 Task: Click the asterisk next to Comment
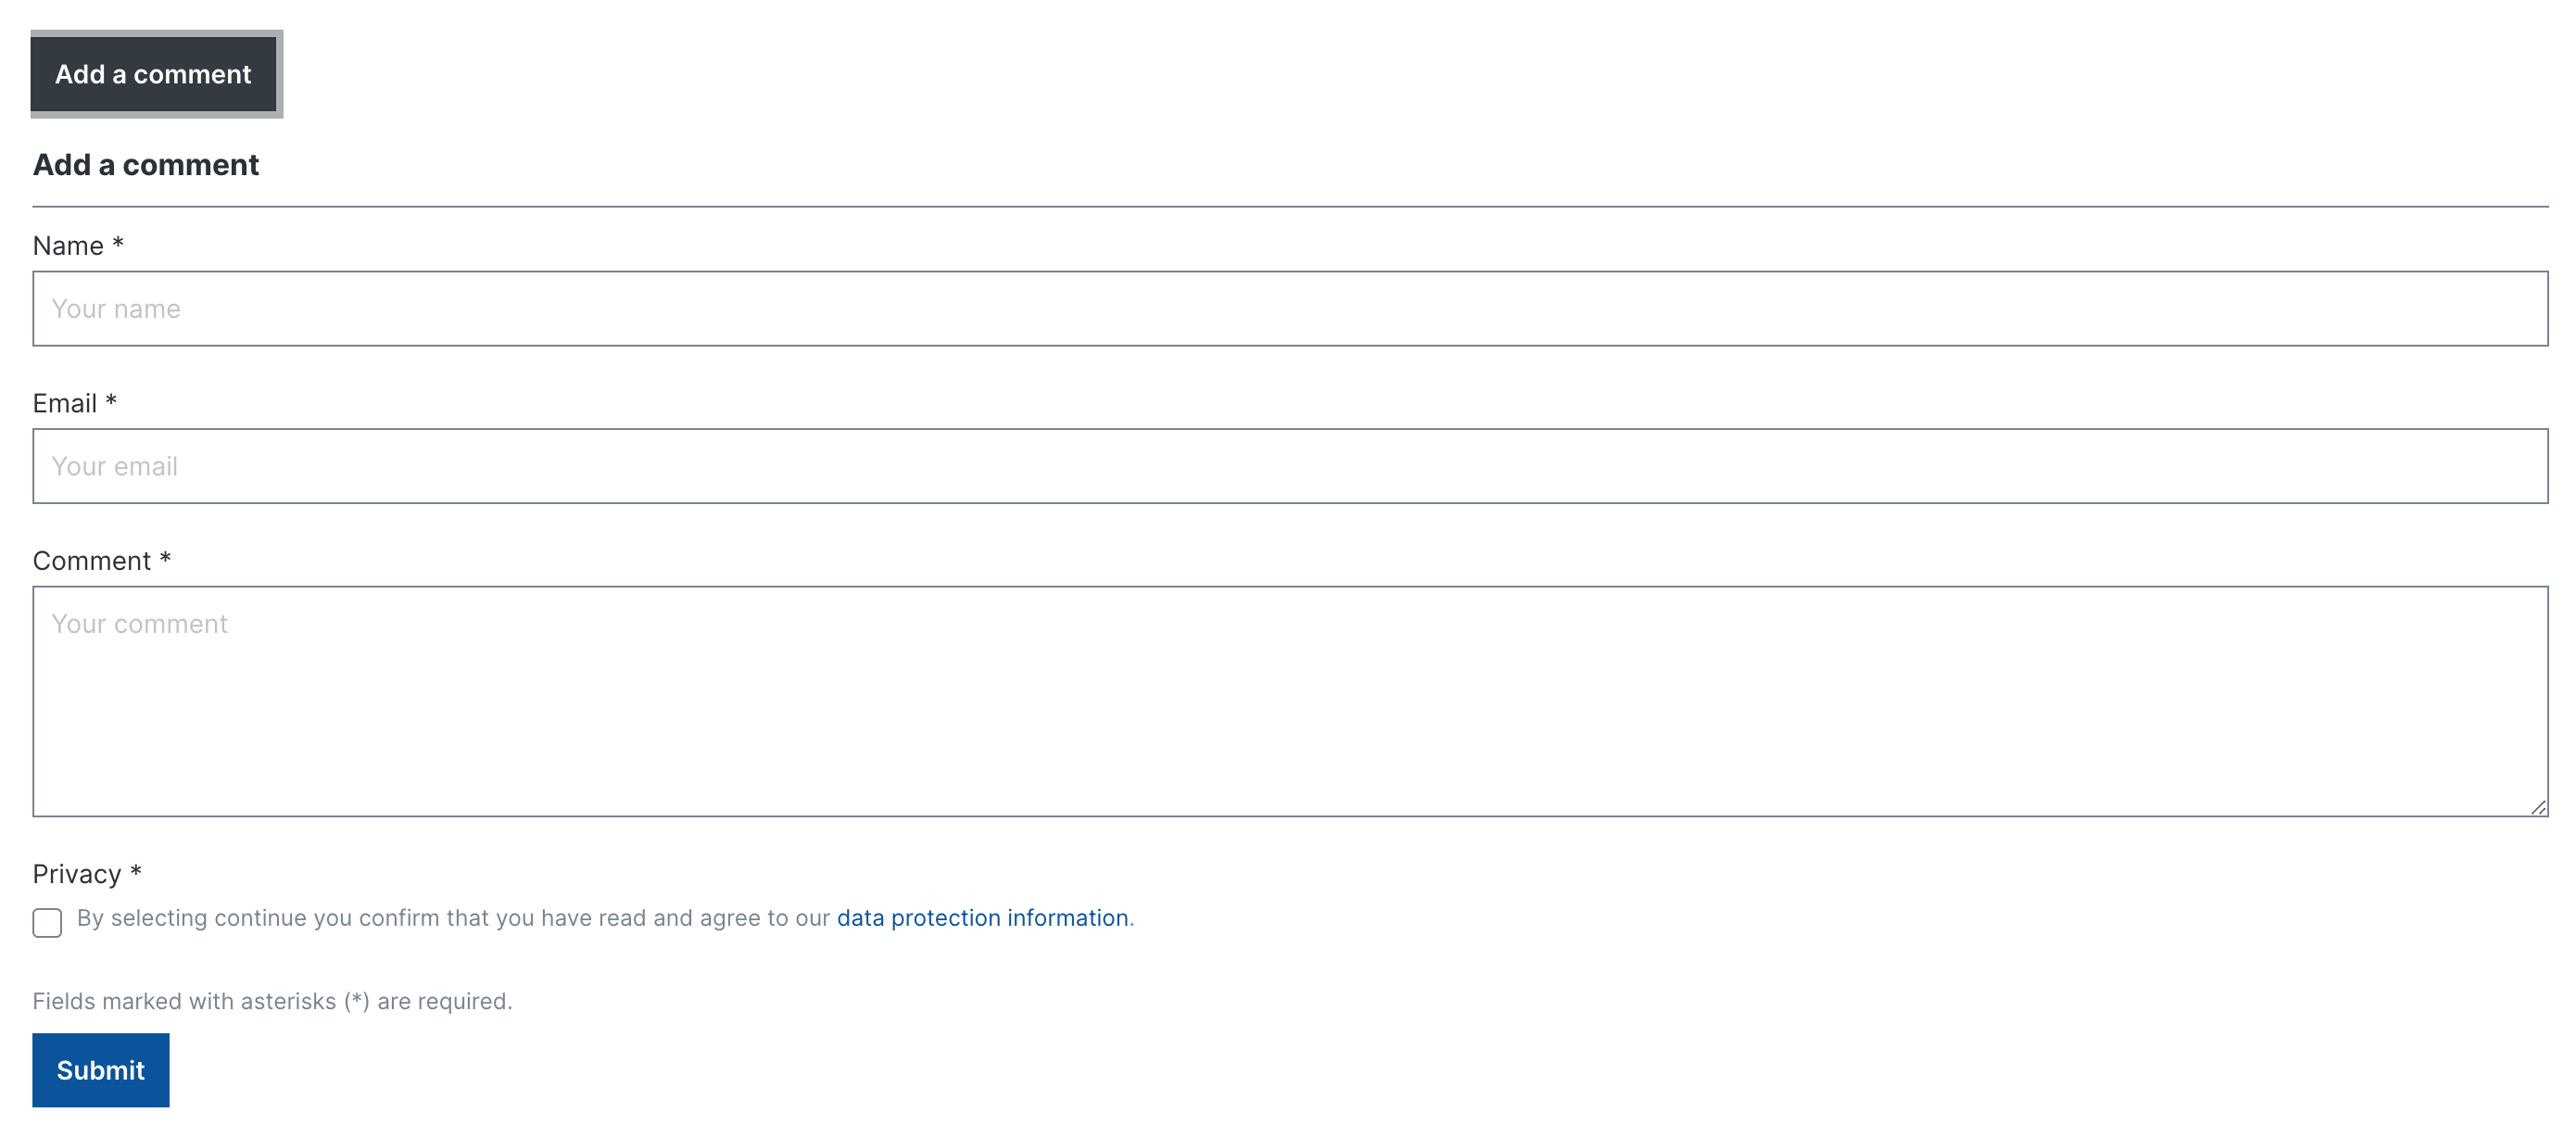pyautogui.click(x=165, y=558)
